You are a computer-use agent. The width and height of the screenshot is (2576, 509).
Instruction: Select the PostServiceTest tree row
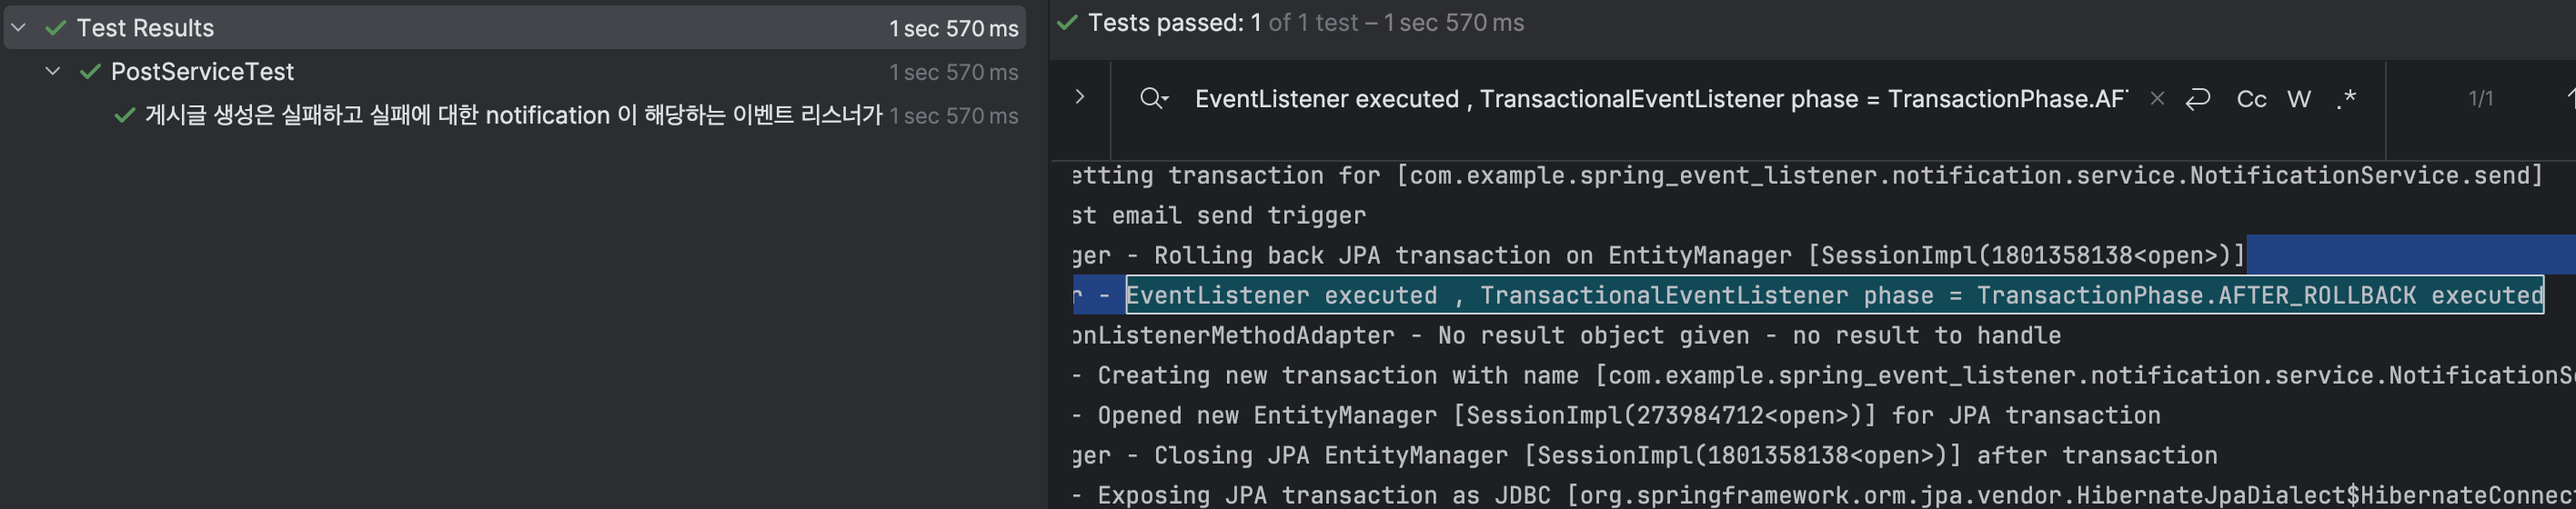coord(515,72)
